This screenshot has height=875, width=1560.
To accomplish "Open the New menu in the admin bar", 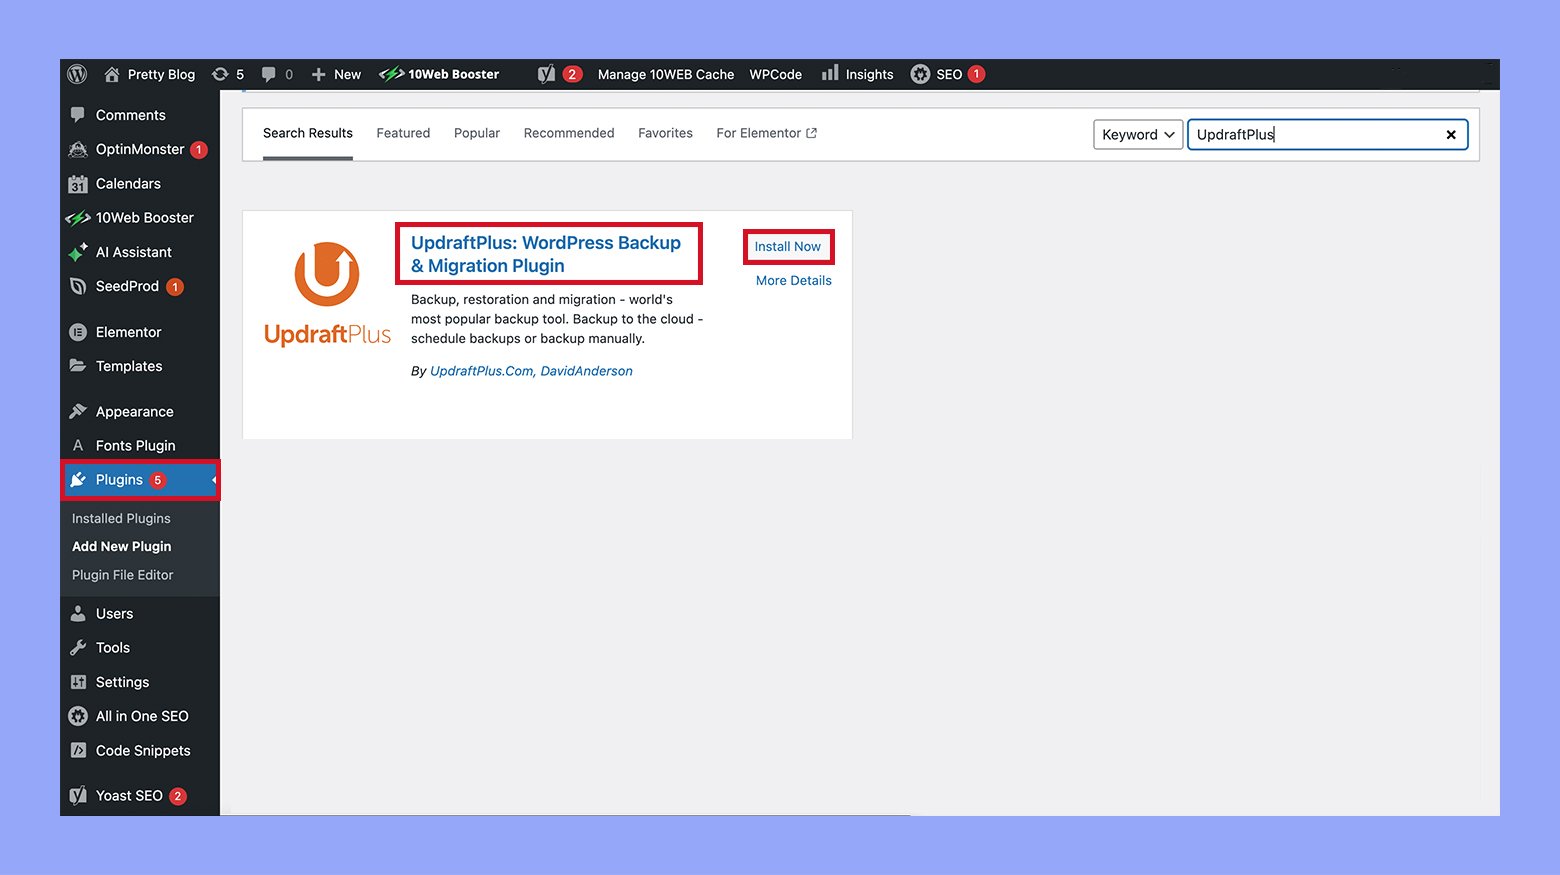I will click(x=336, y=74).
